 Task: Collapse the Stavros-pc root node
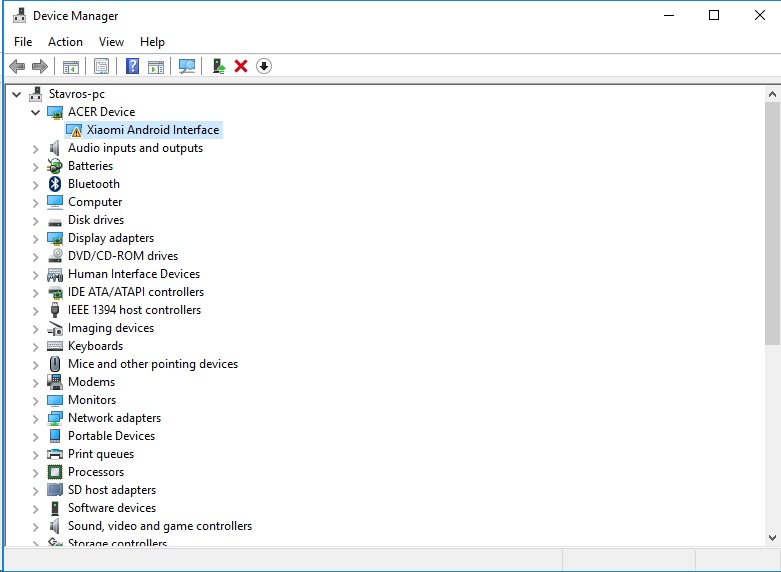pos(17,94)
